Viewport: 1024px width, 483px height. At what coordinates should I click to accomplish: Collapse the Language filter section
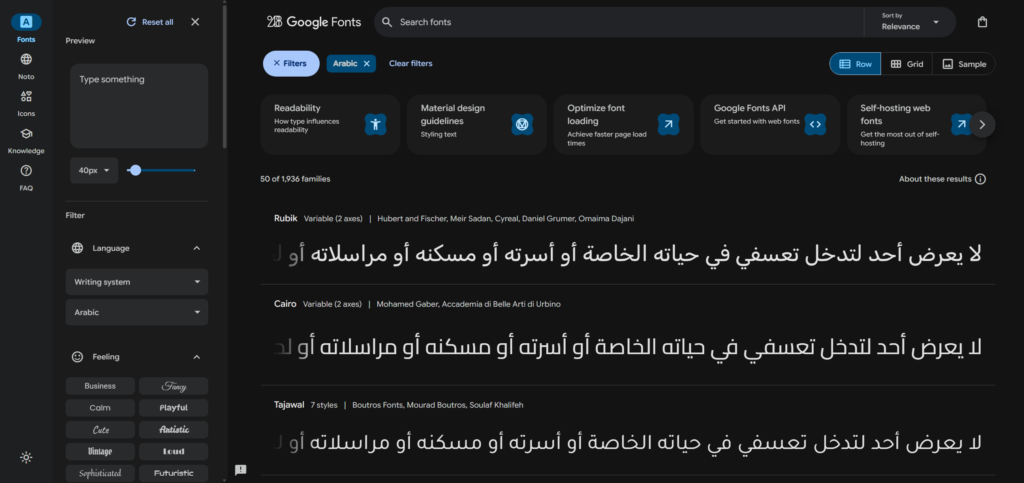(197, 248)
